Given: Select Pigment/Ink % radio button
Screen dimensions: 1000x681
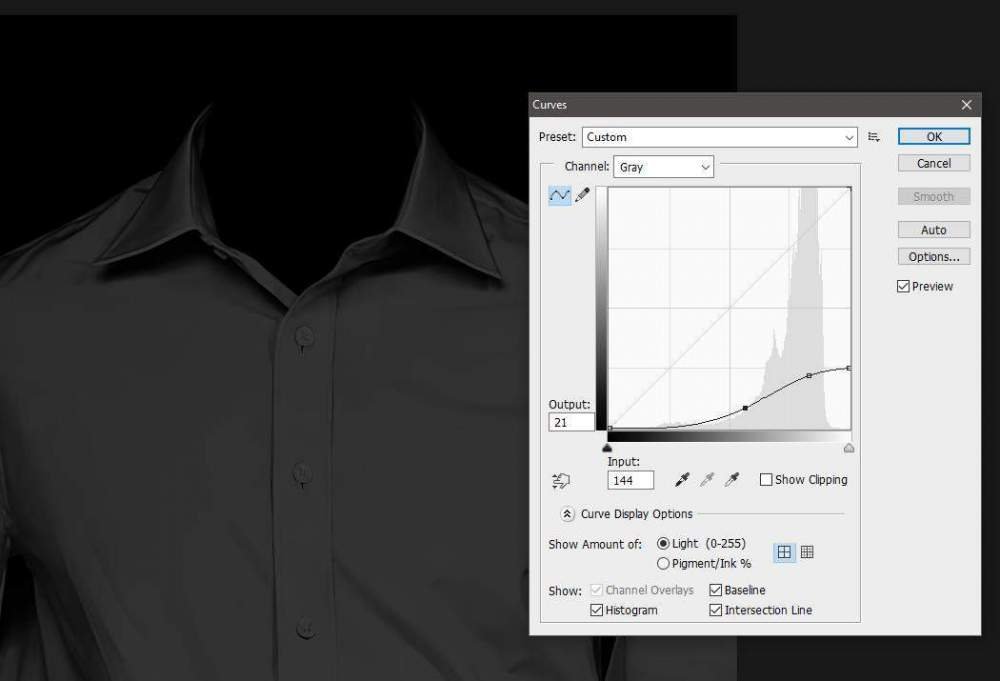Looking at the screenshot, I should pos(663,564).
